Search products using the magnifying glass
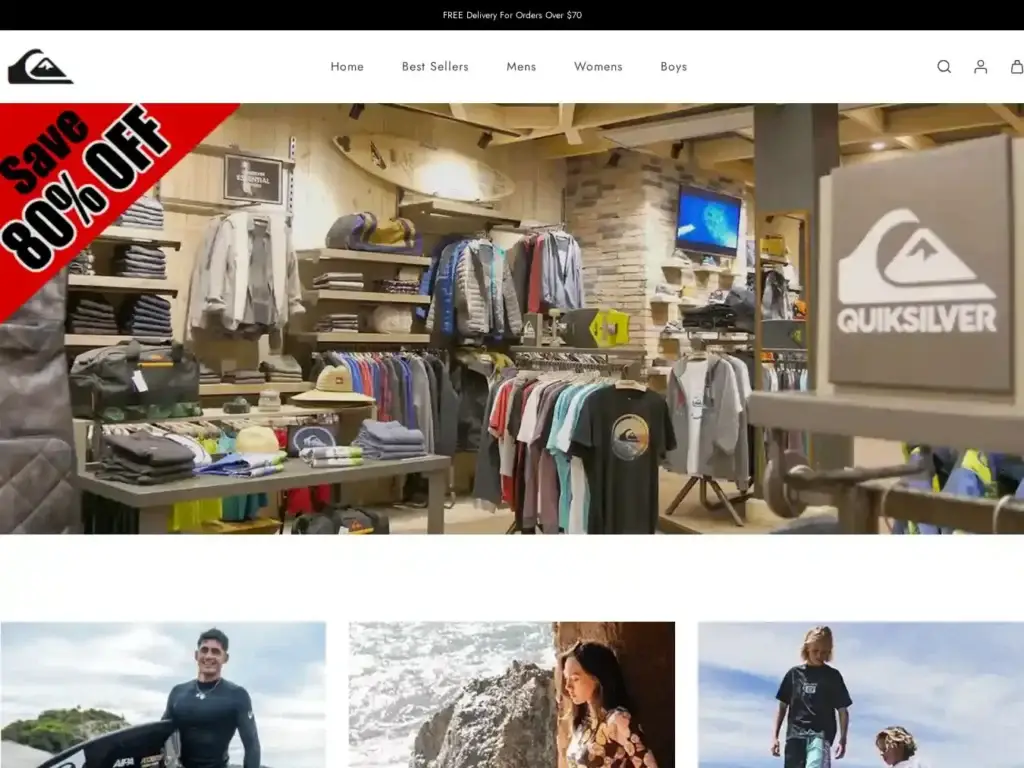 pos(943,67)
